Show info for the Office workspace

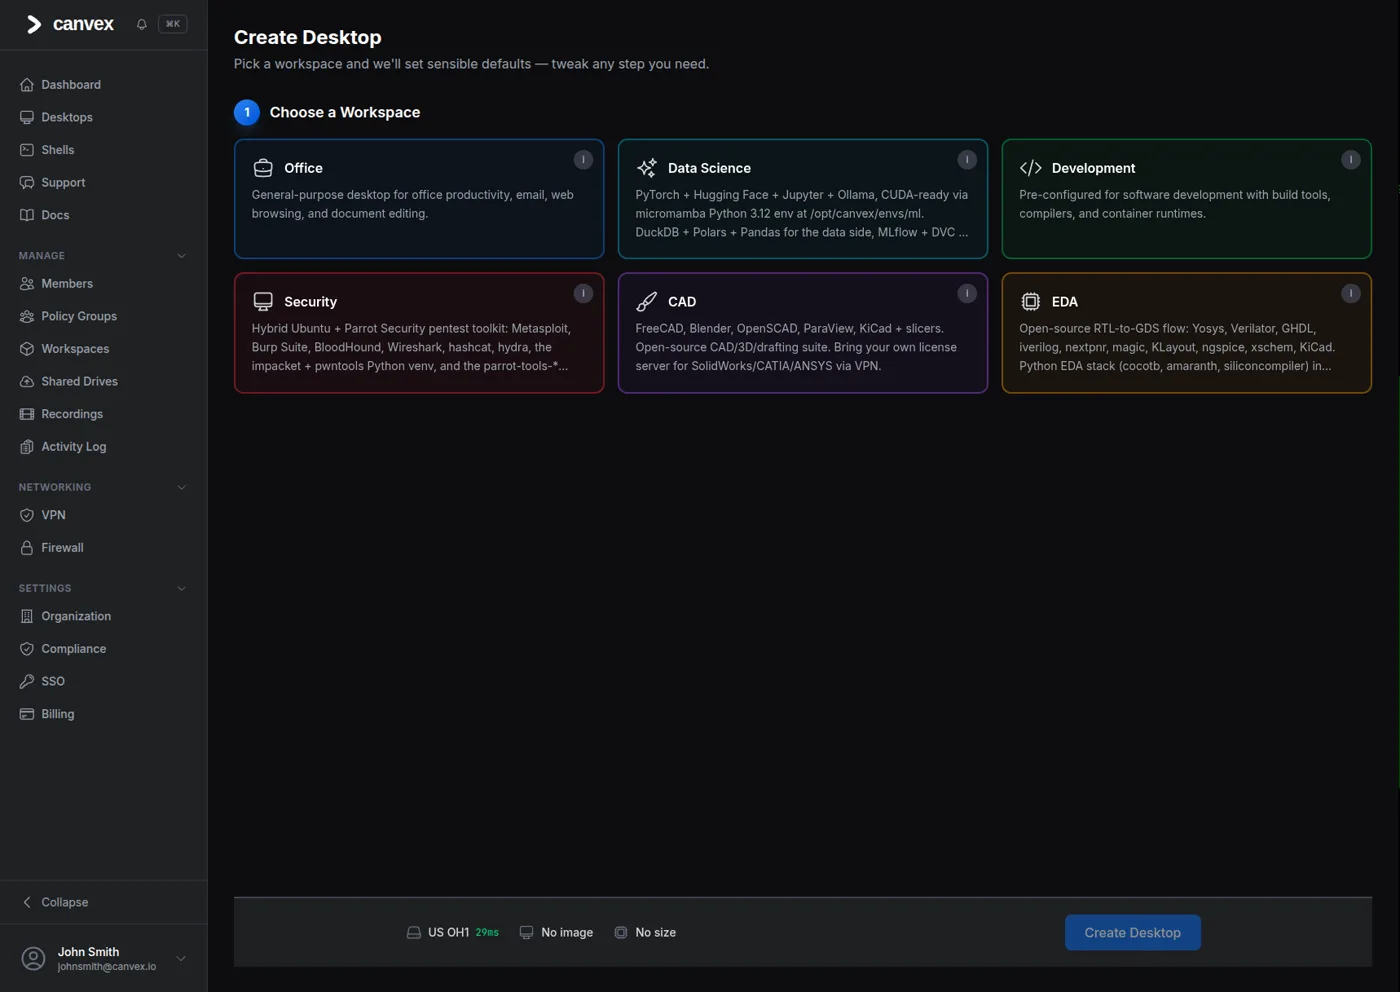click(583, 160)
